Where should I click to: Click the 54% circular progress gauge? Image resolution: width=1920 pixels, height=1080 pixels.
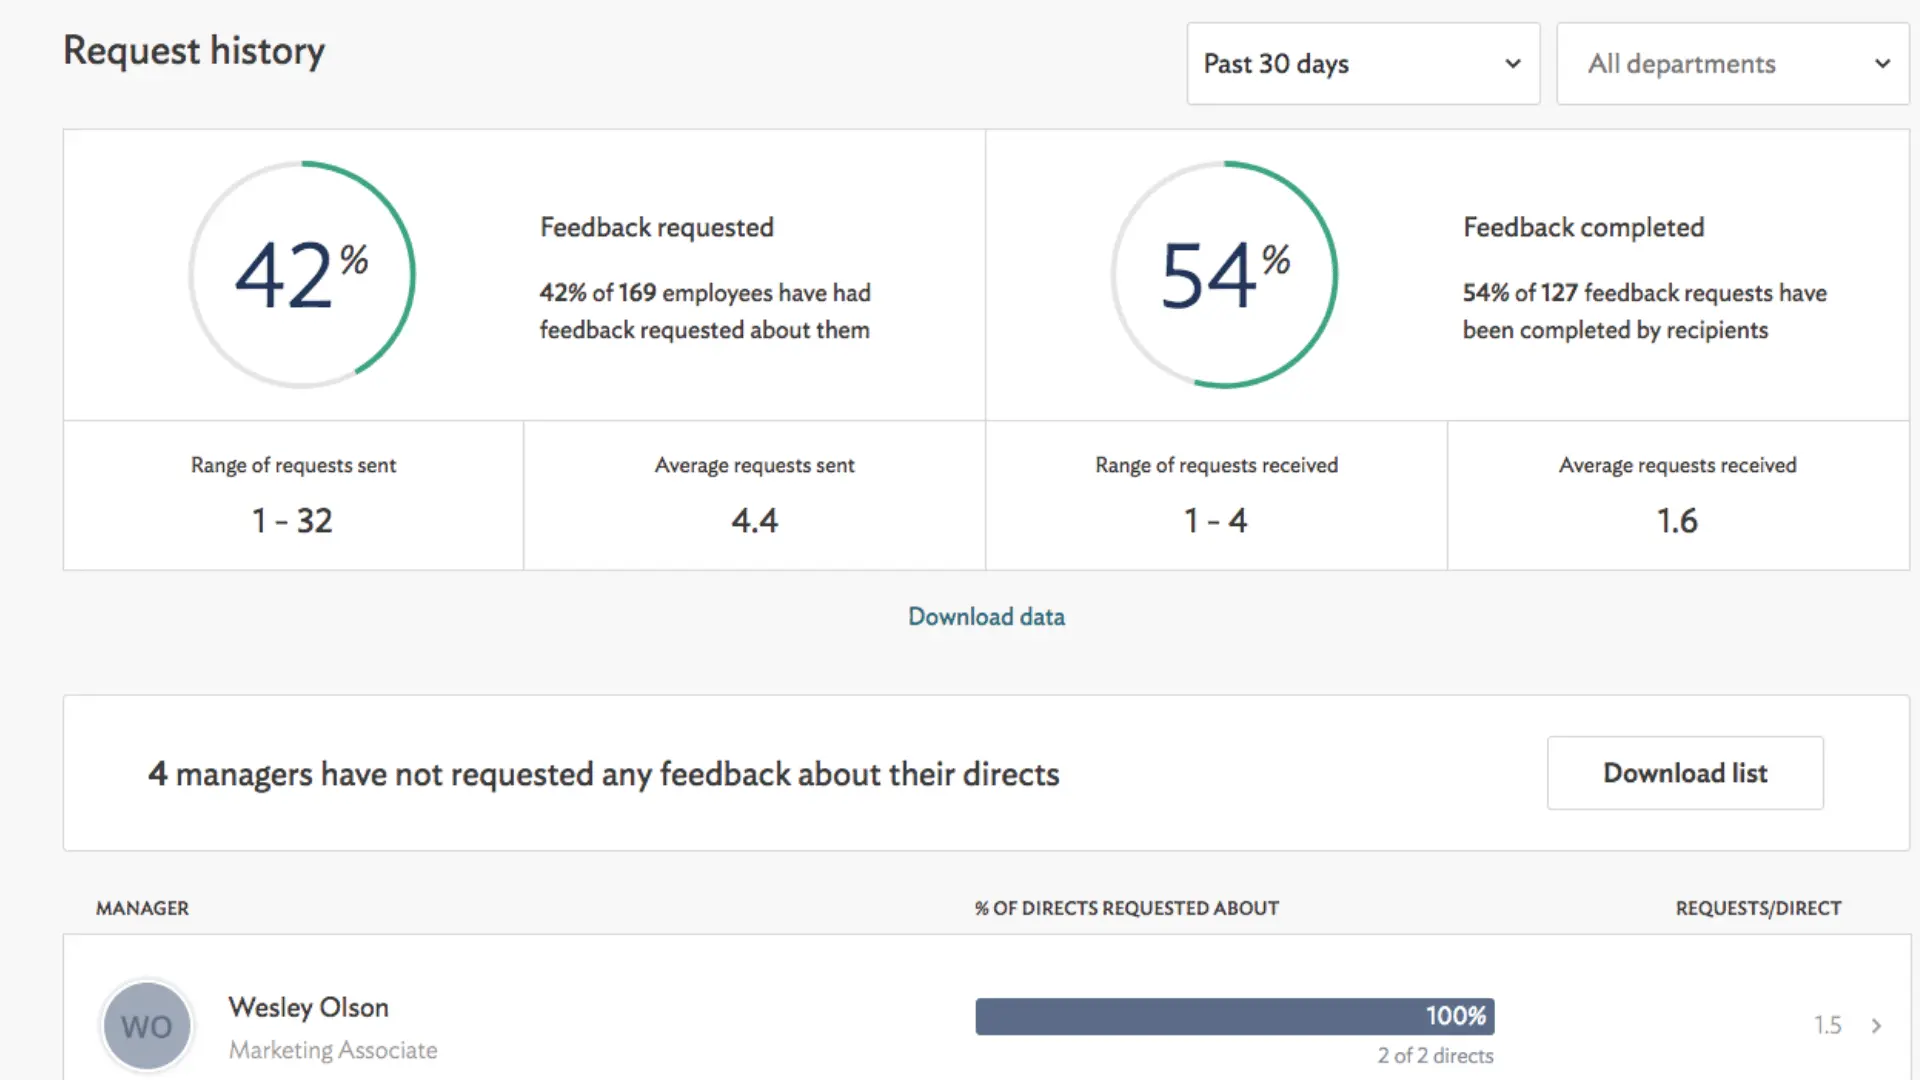1224,275
